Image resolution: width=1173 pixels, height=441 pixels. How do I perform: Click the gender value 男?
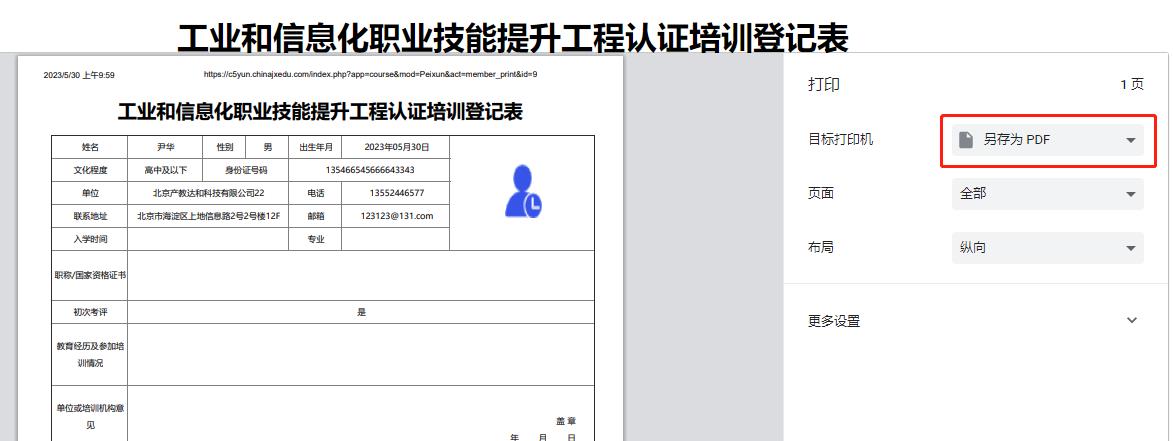268,147
